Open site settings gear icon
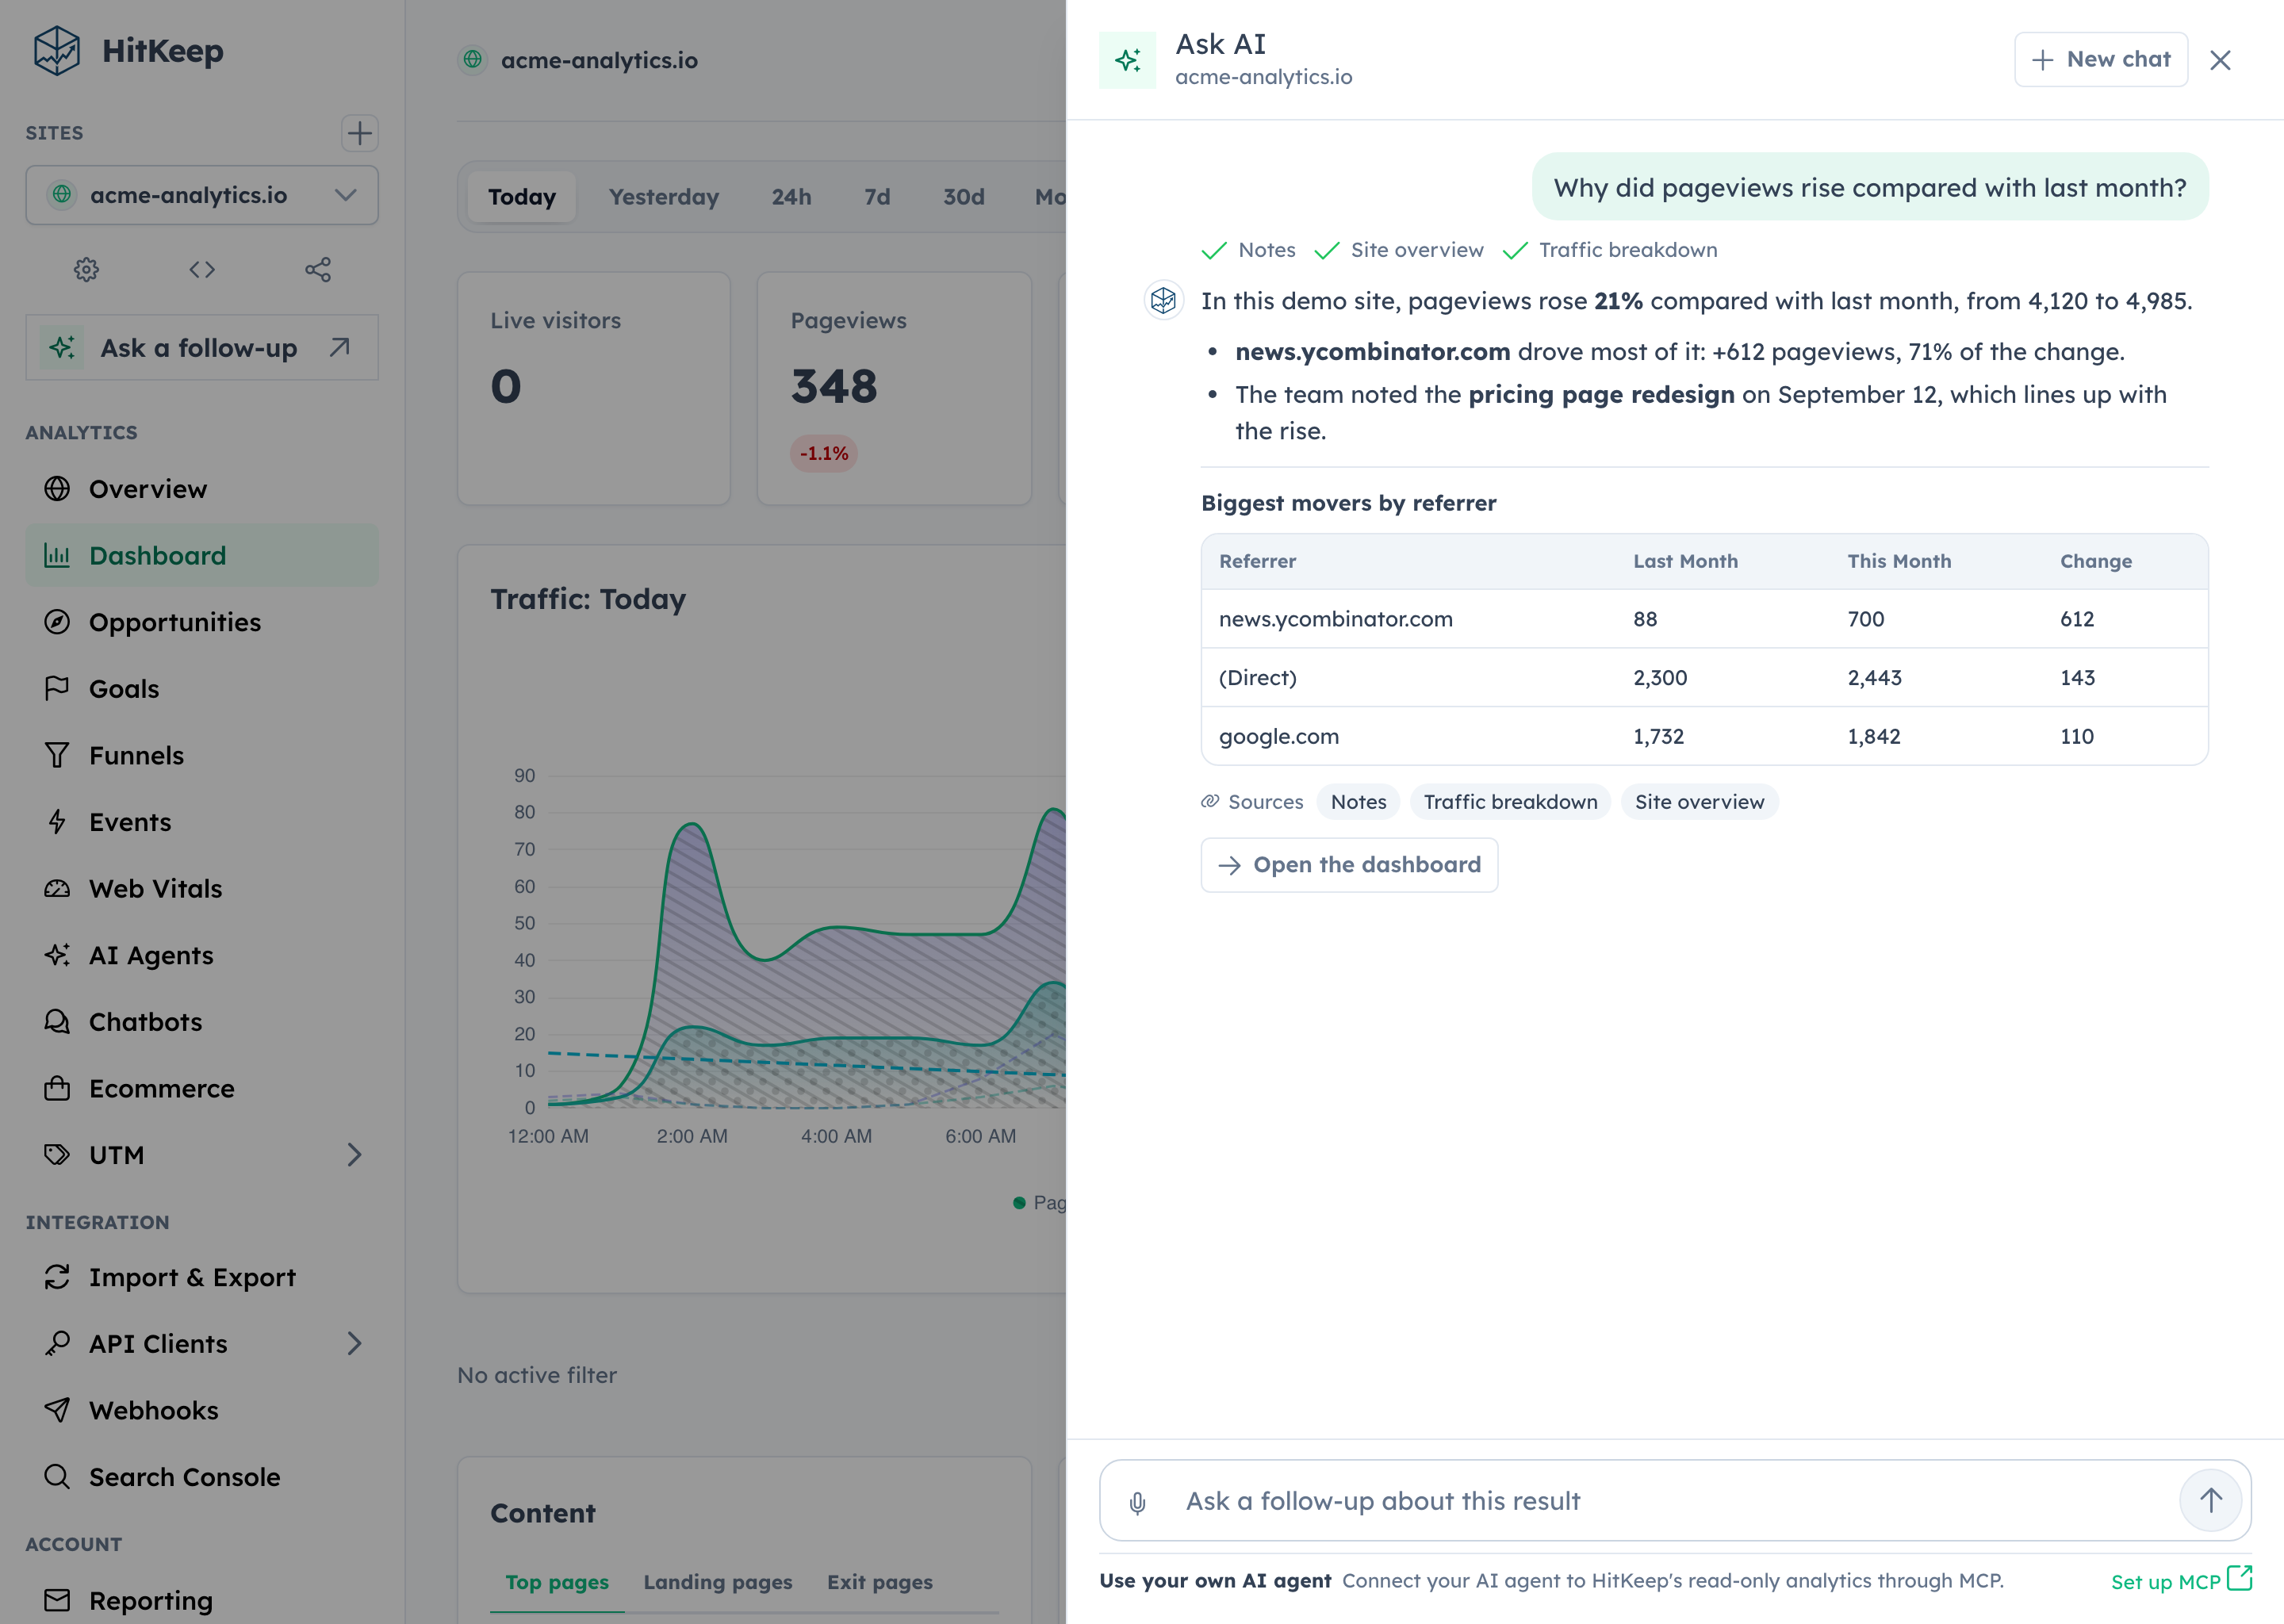This screenshot has width=2284, height=1624. [x=86, y=269]
